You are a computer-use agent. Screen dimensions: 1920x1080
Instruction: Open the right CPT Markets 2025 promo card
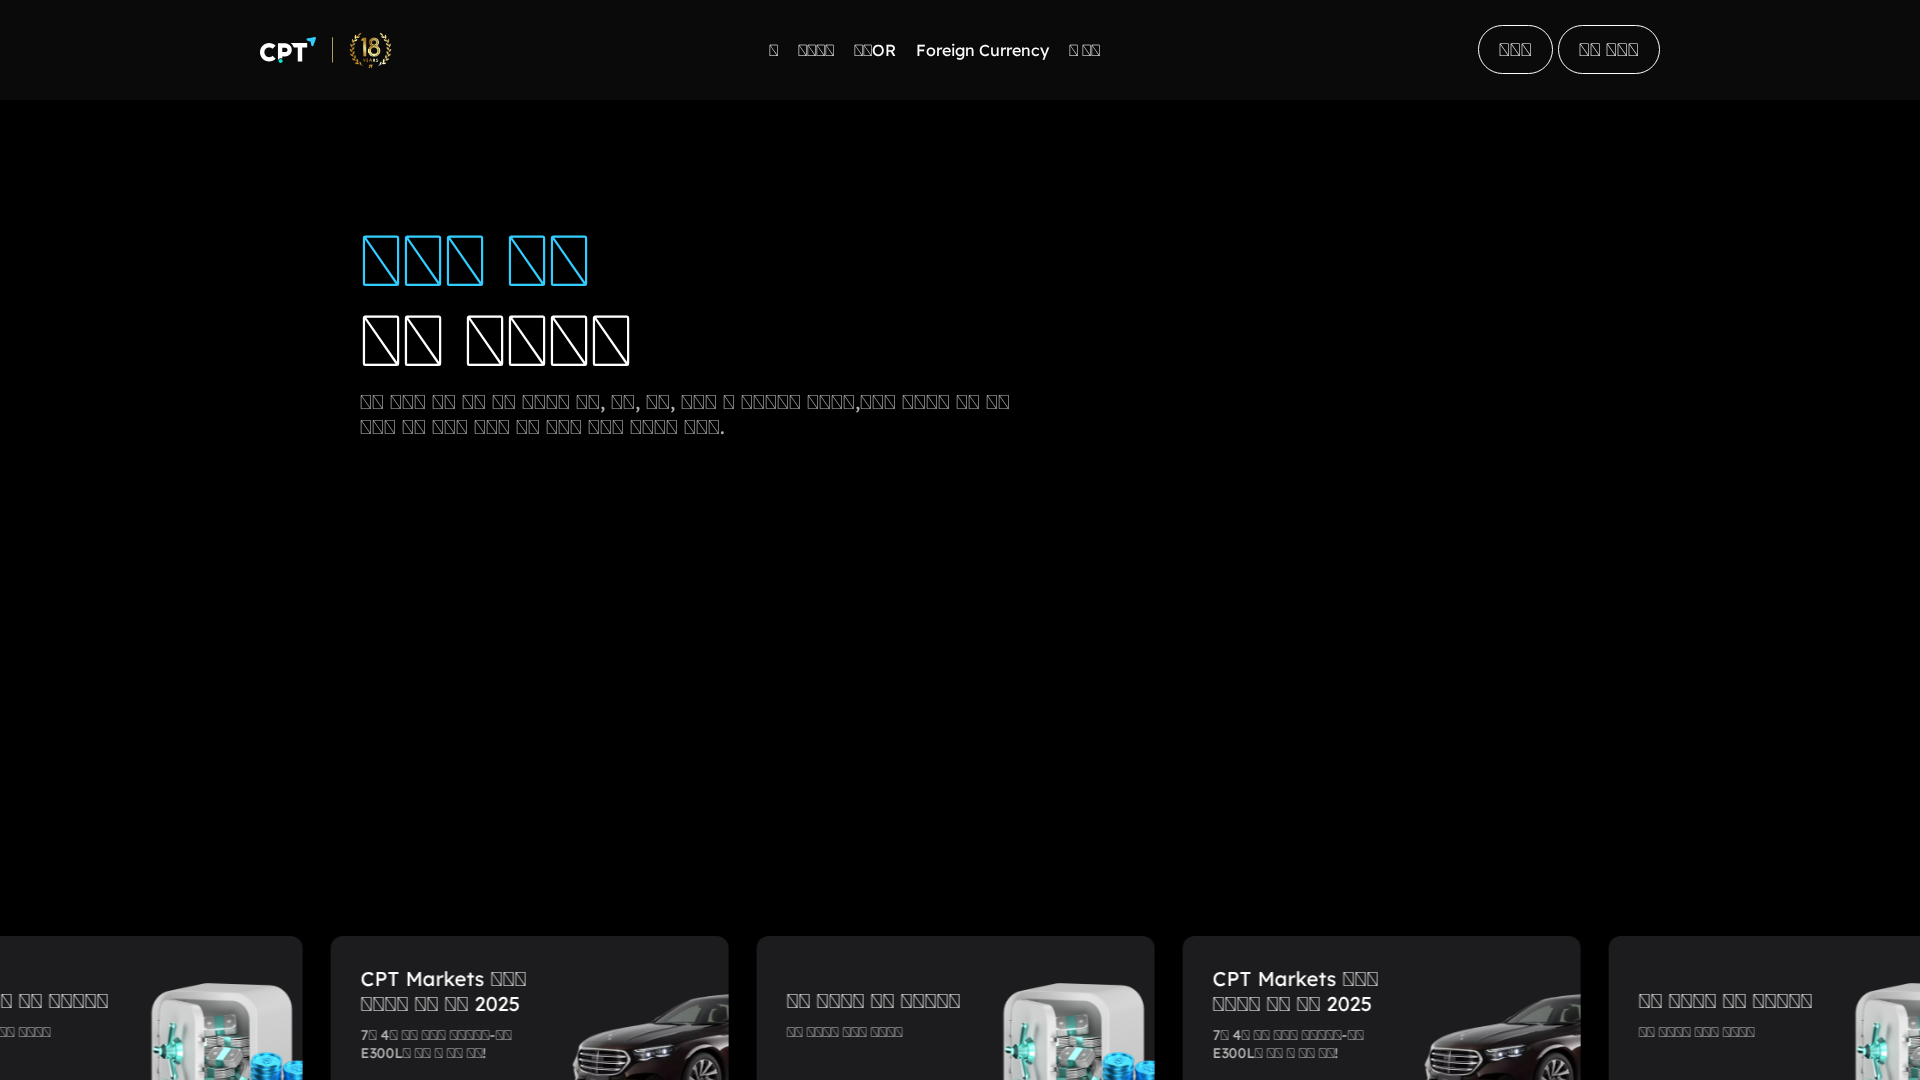tap(1295, 990)
